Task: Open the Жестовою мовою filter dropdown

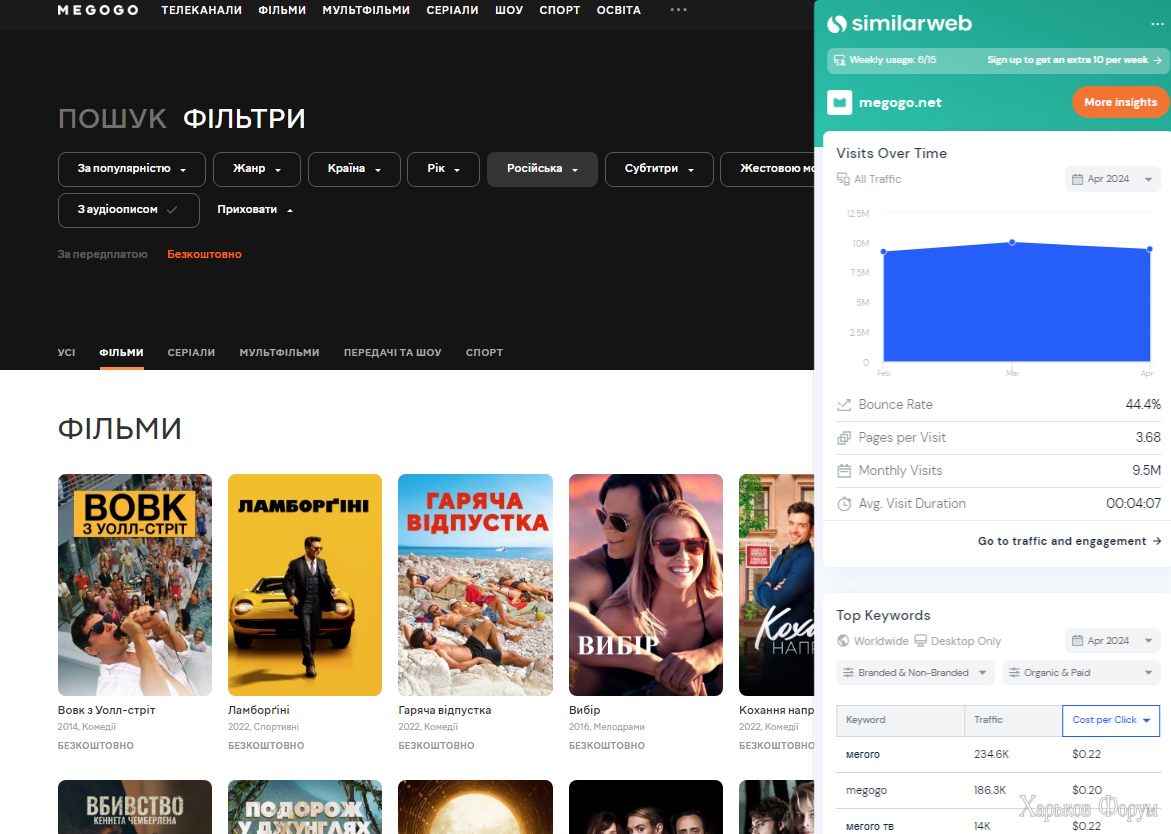Action: (768, 169)
